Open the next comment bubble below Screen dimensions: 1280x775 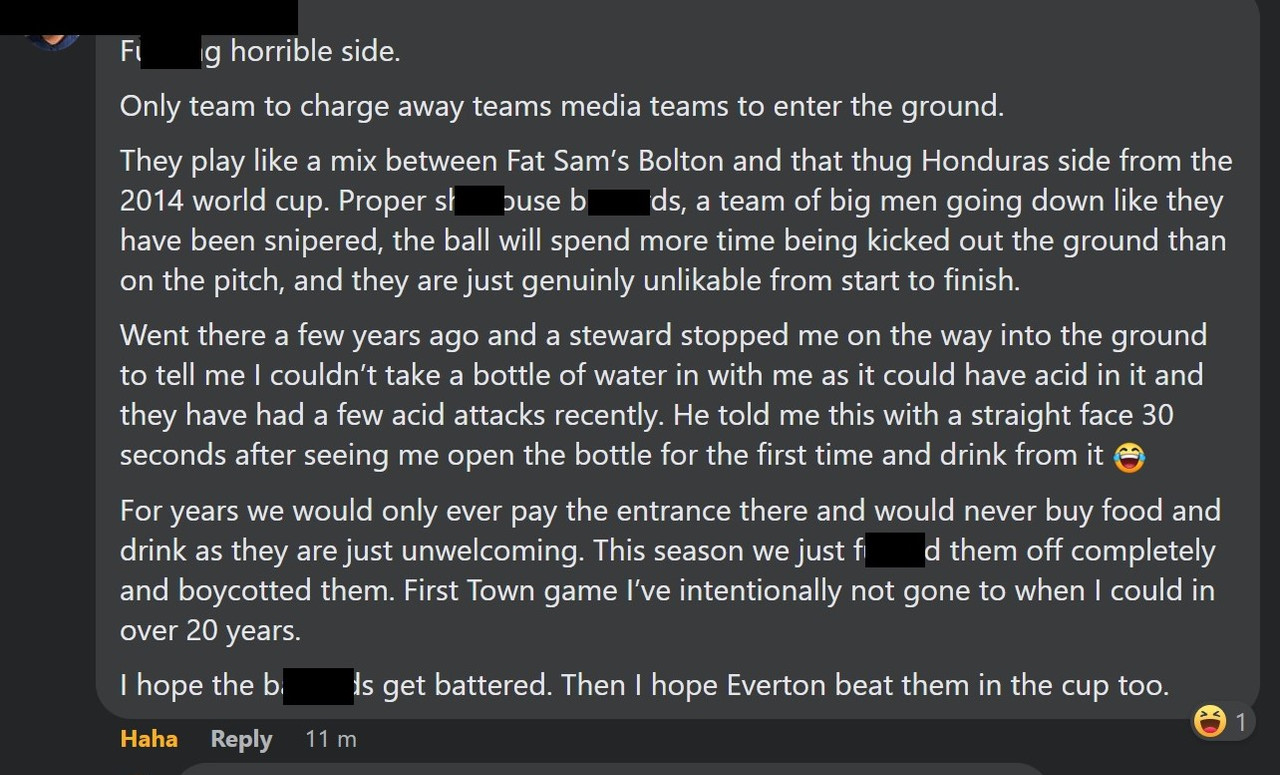pyautogui.click(x=610, y=769)
